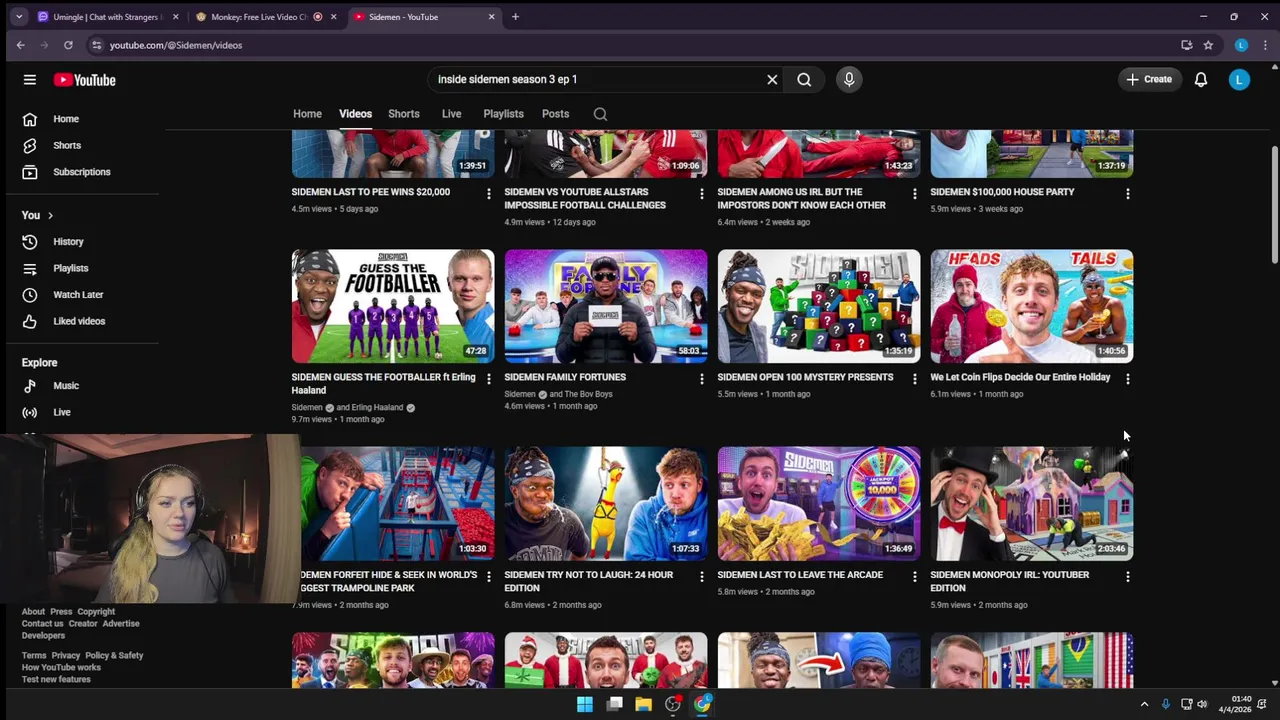This screenshot has height=720, width=1280.
Task: Bookmark this page with the star icon
Action: (x=1208, y=45)
